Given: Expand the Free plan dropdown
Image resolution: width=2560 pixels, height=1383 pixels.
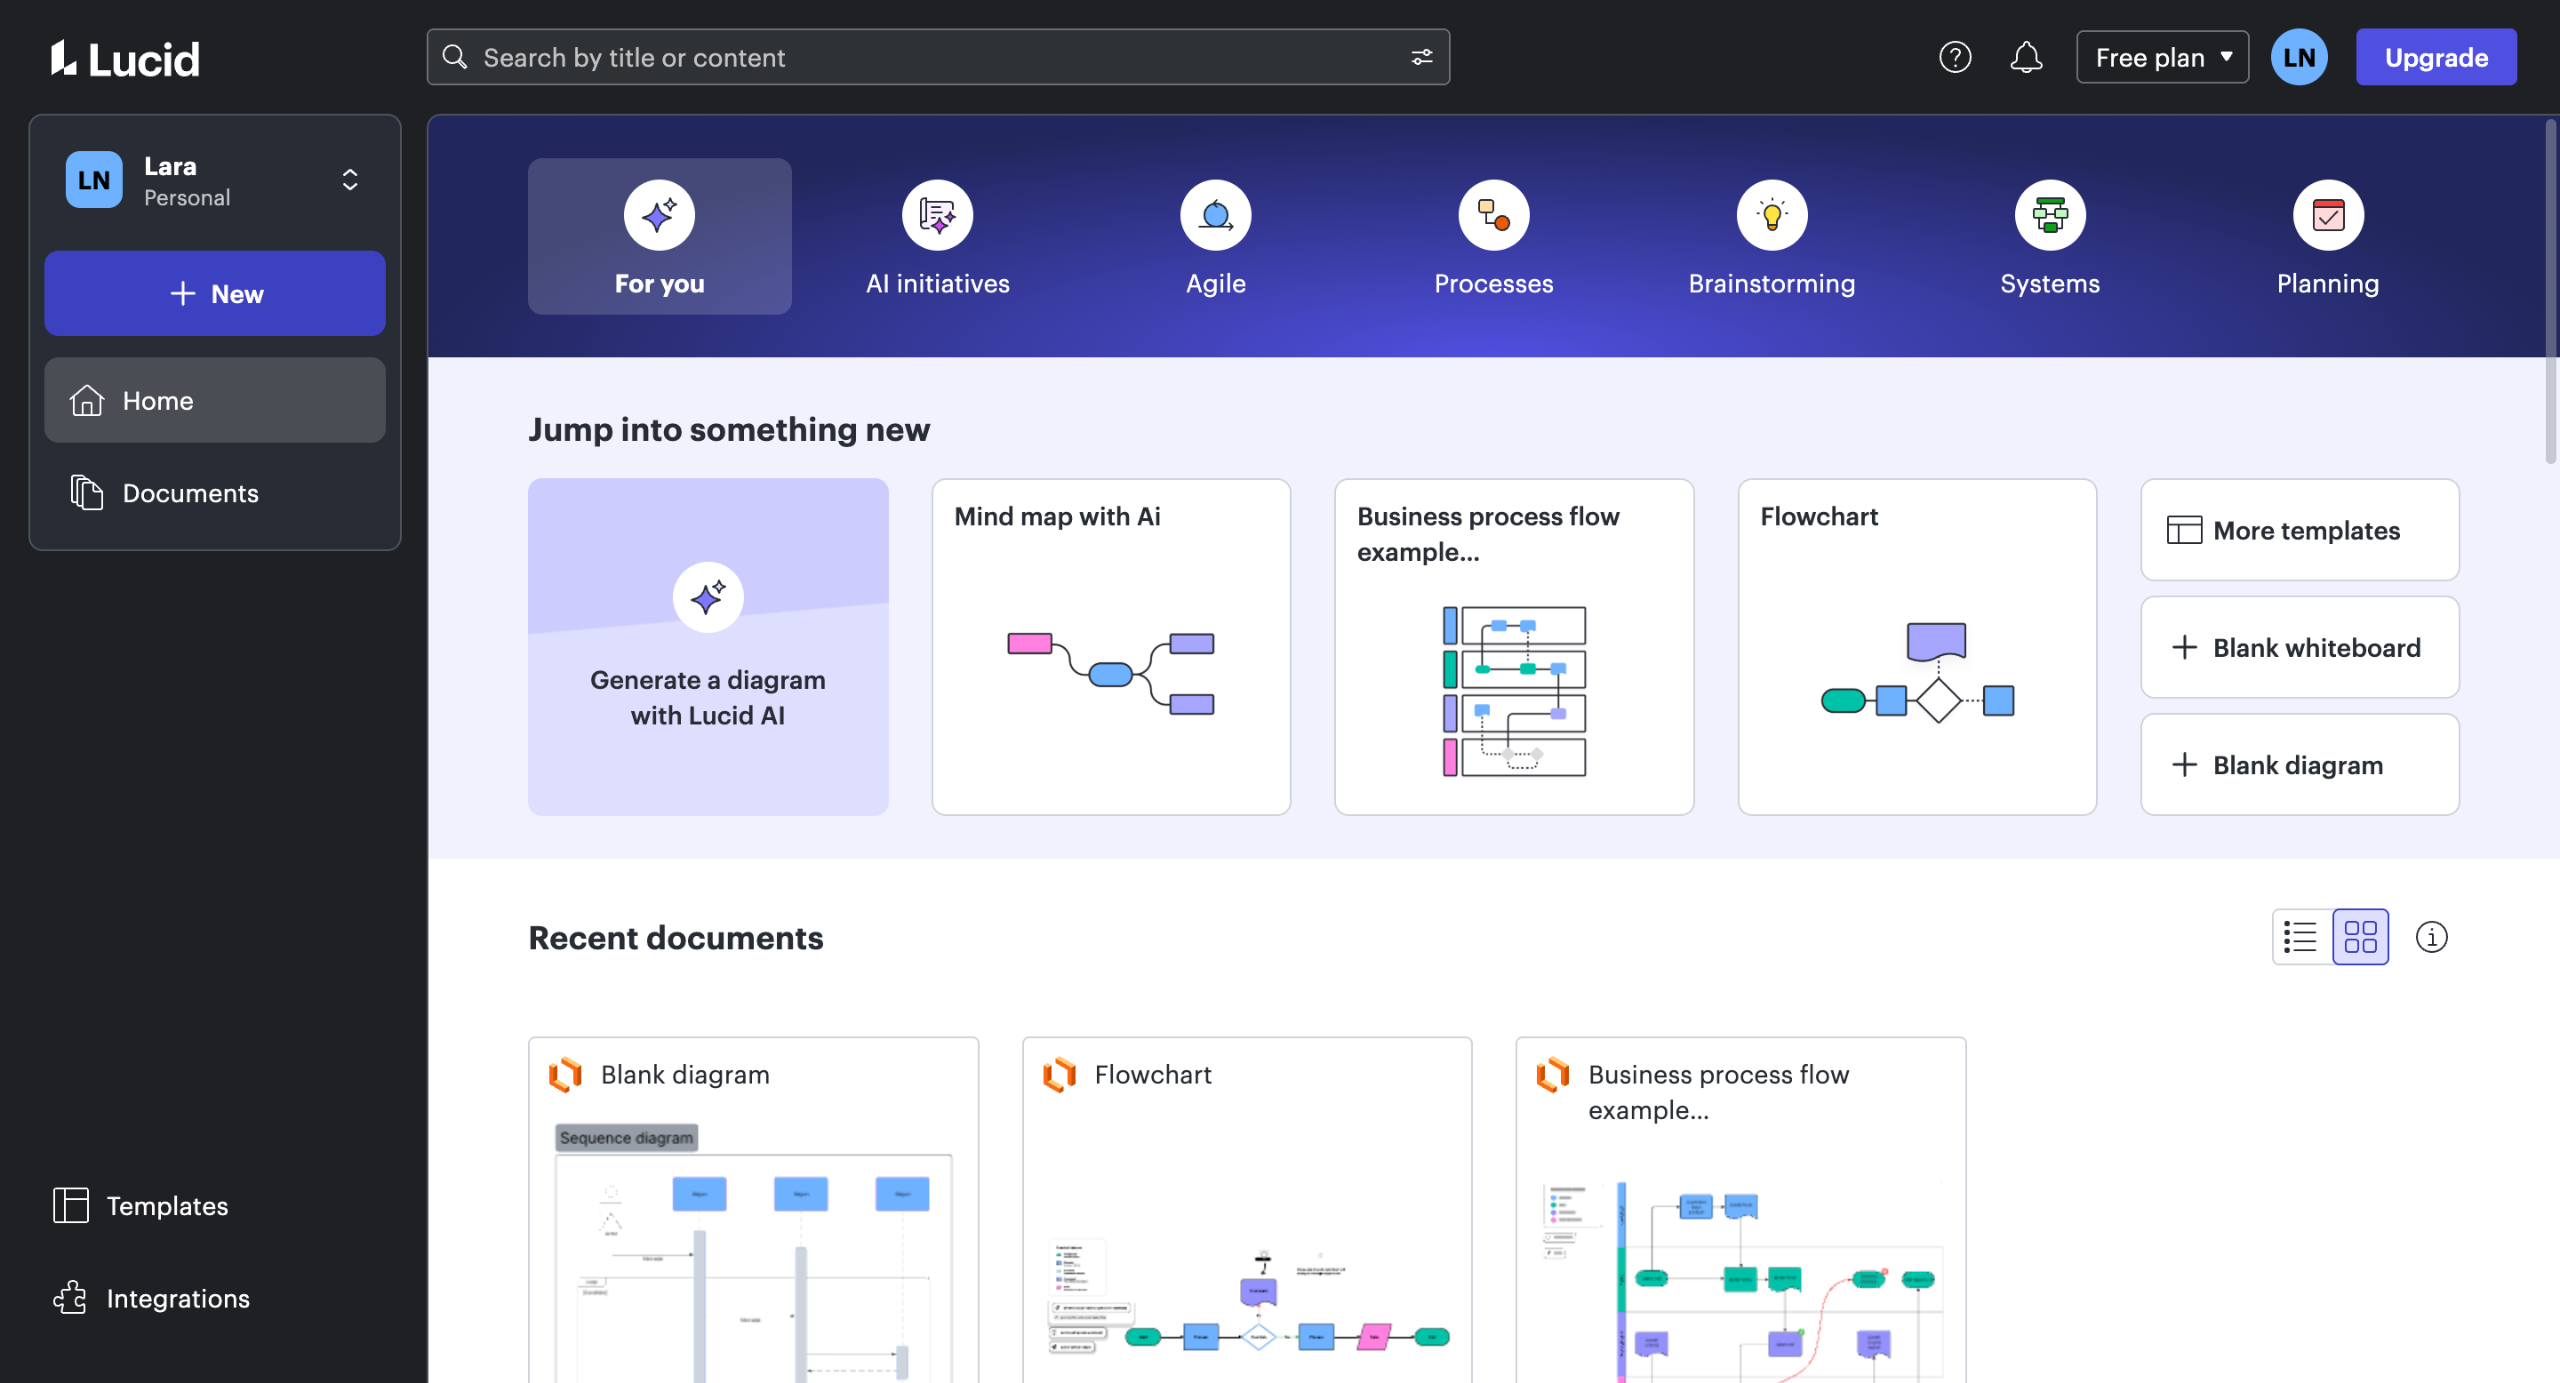Looking at the screenshot, I should (2162, 57).
